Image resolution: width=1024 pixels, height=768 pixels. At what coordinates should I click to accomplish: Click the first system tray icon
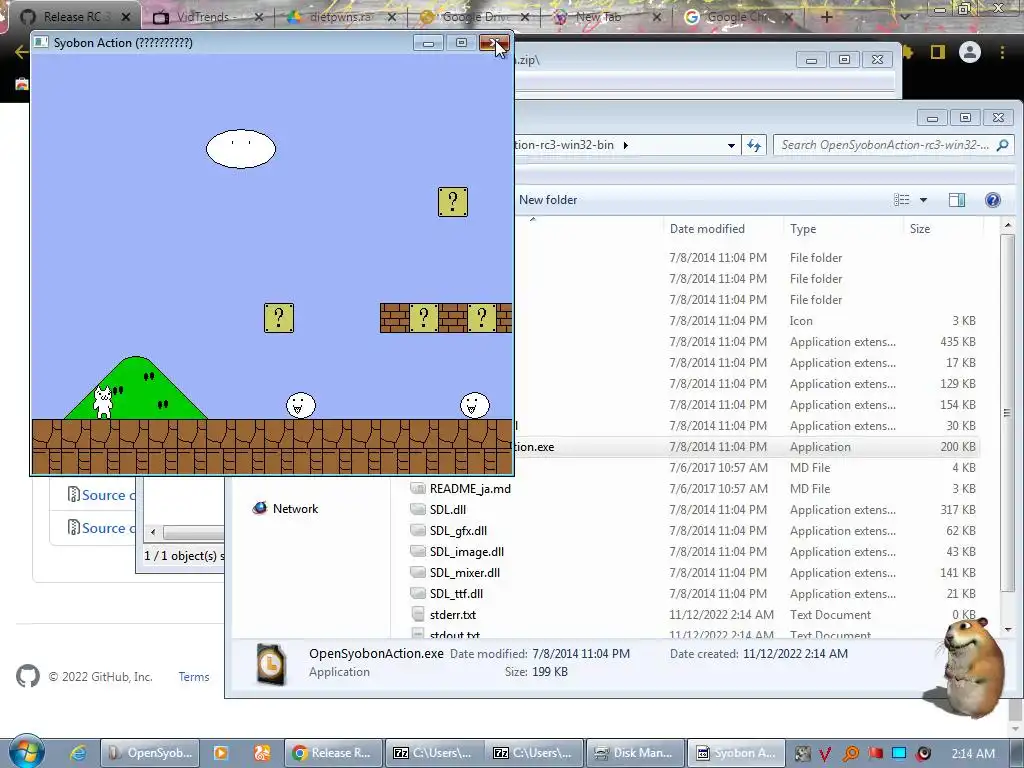pos(802,754)
